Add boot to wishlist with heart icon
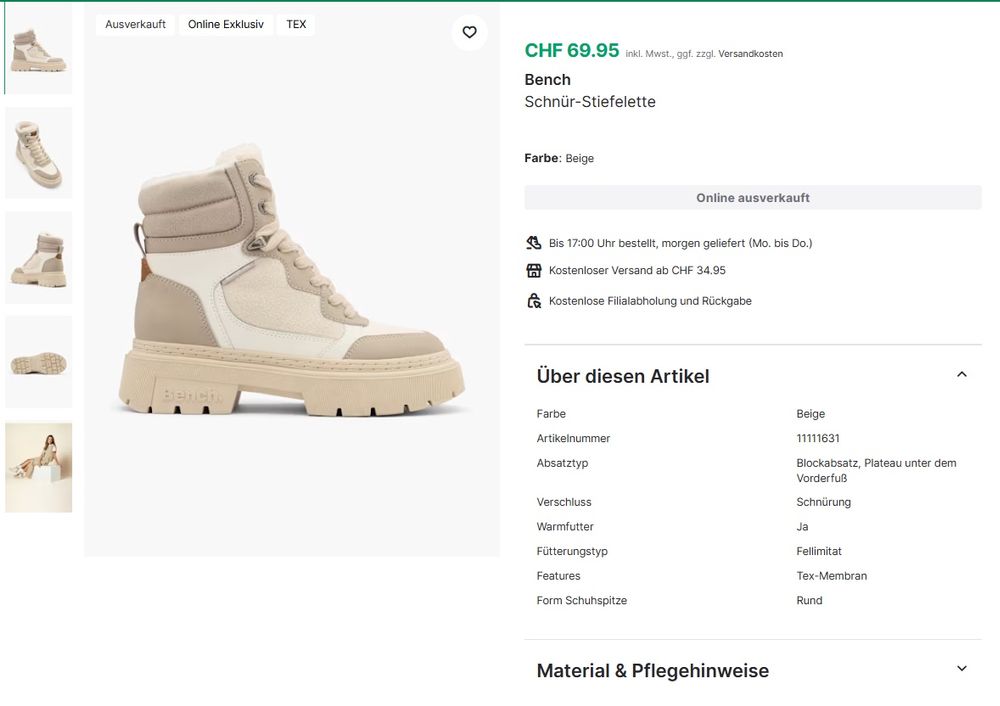This screenshot has height=706, width=1000. [469, 32]
